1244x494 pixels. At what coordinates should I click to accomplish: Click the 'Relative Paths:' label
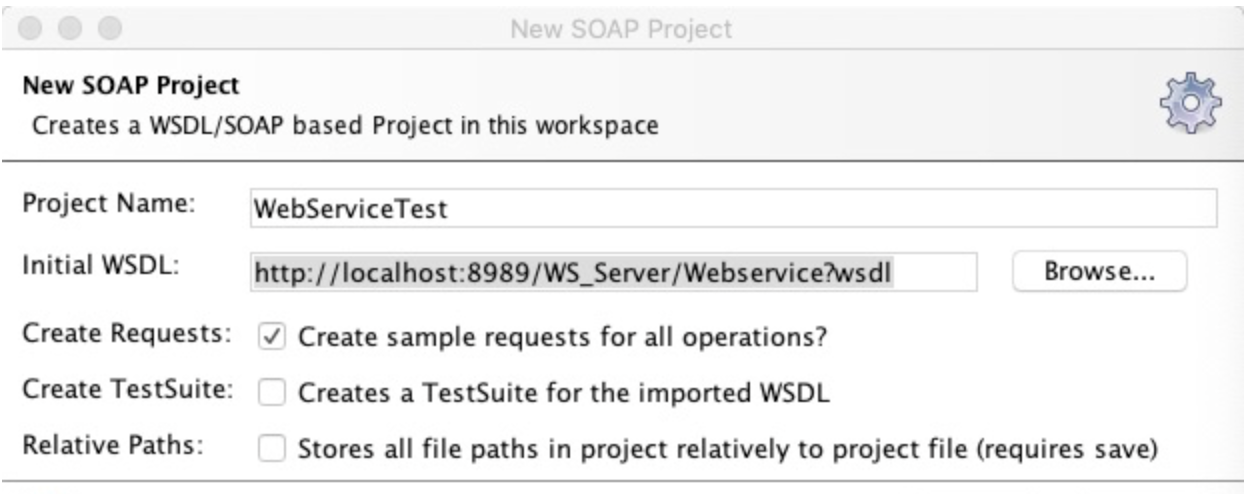click(x=112, y=445)
